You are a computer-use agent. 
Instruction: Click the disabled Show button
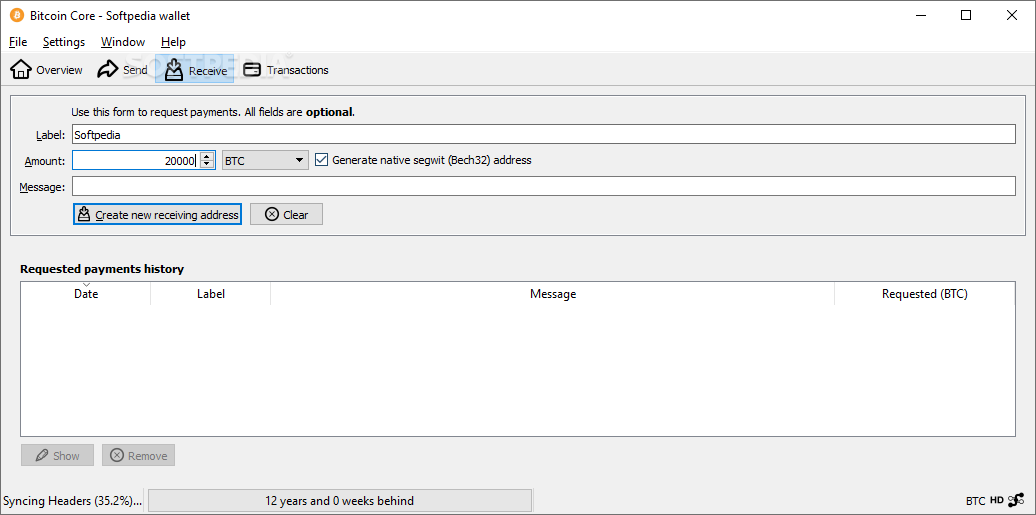click(x=57, y=455)
